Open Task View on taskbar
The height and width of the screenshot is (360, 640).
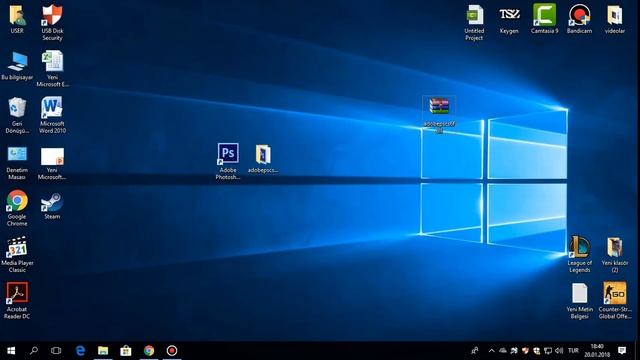56,351
